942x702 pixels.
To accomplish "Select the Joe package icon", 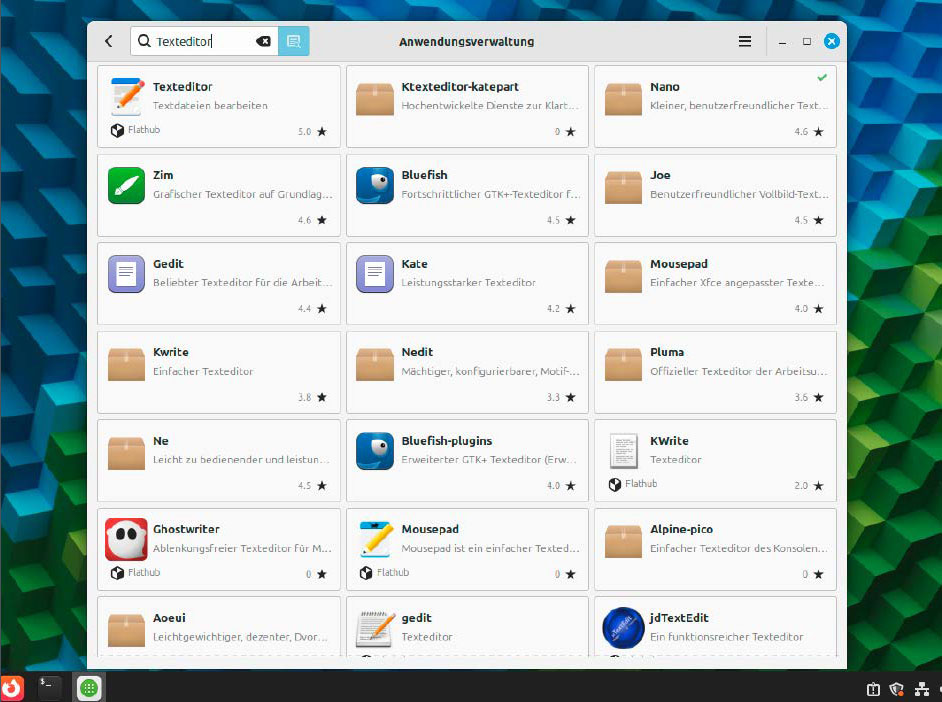I will [x=623, y=187].
